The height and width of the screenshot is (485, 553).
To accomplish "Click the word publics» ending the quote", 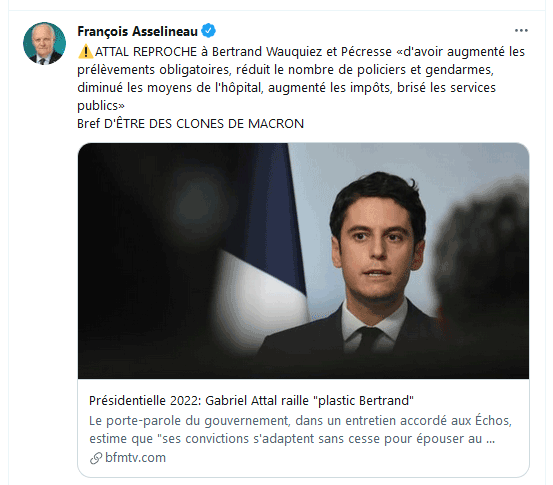I will coord(101,106).
